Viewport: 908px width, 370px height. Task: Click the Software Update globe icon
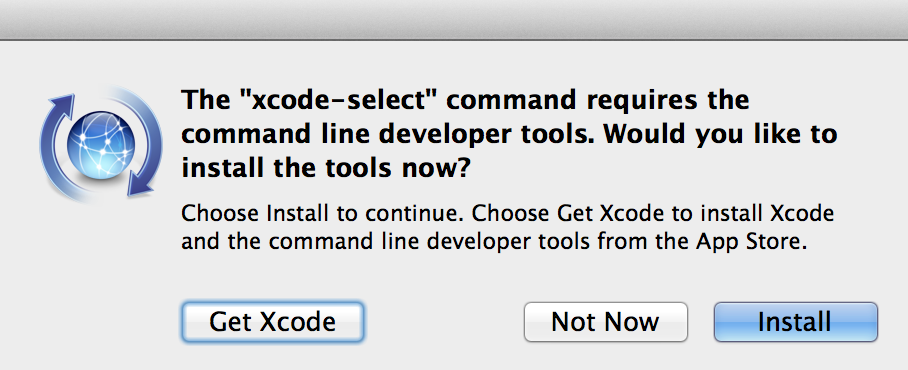[x=100, y=144]
